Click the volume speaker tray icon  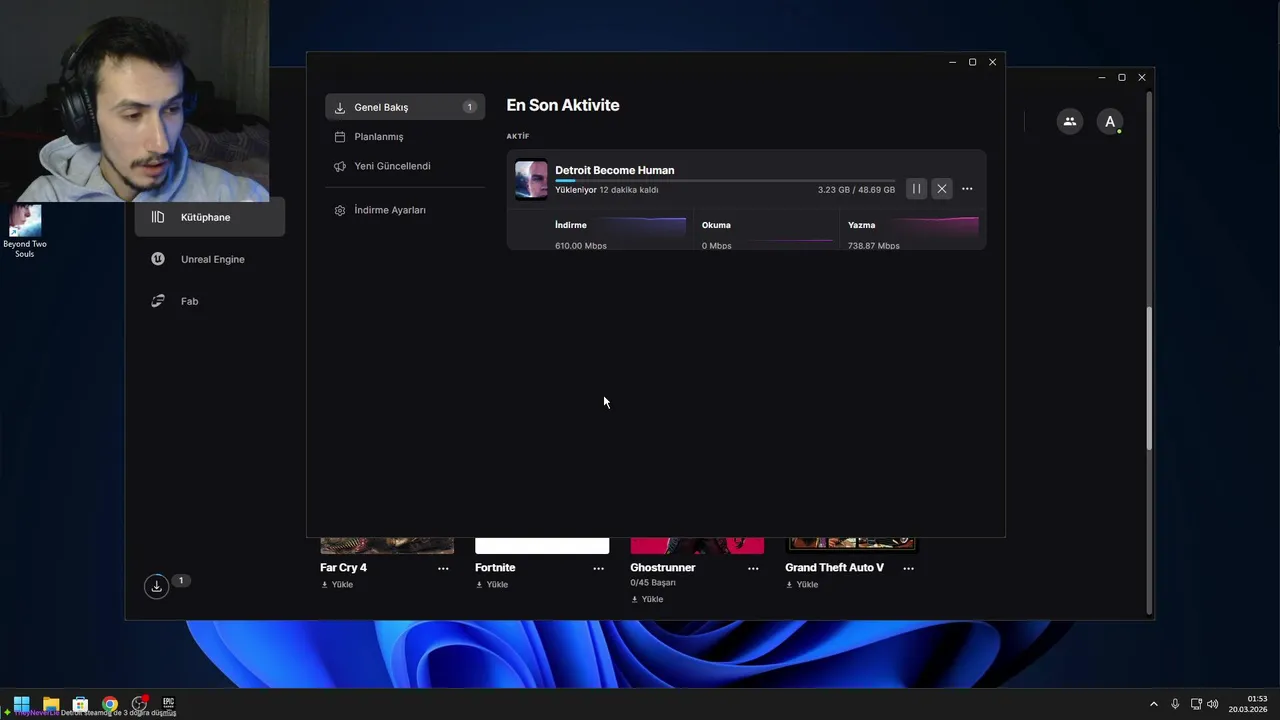click(1213, 704)
